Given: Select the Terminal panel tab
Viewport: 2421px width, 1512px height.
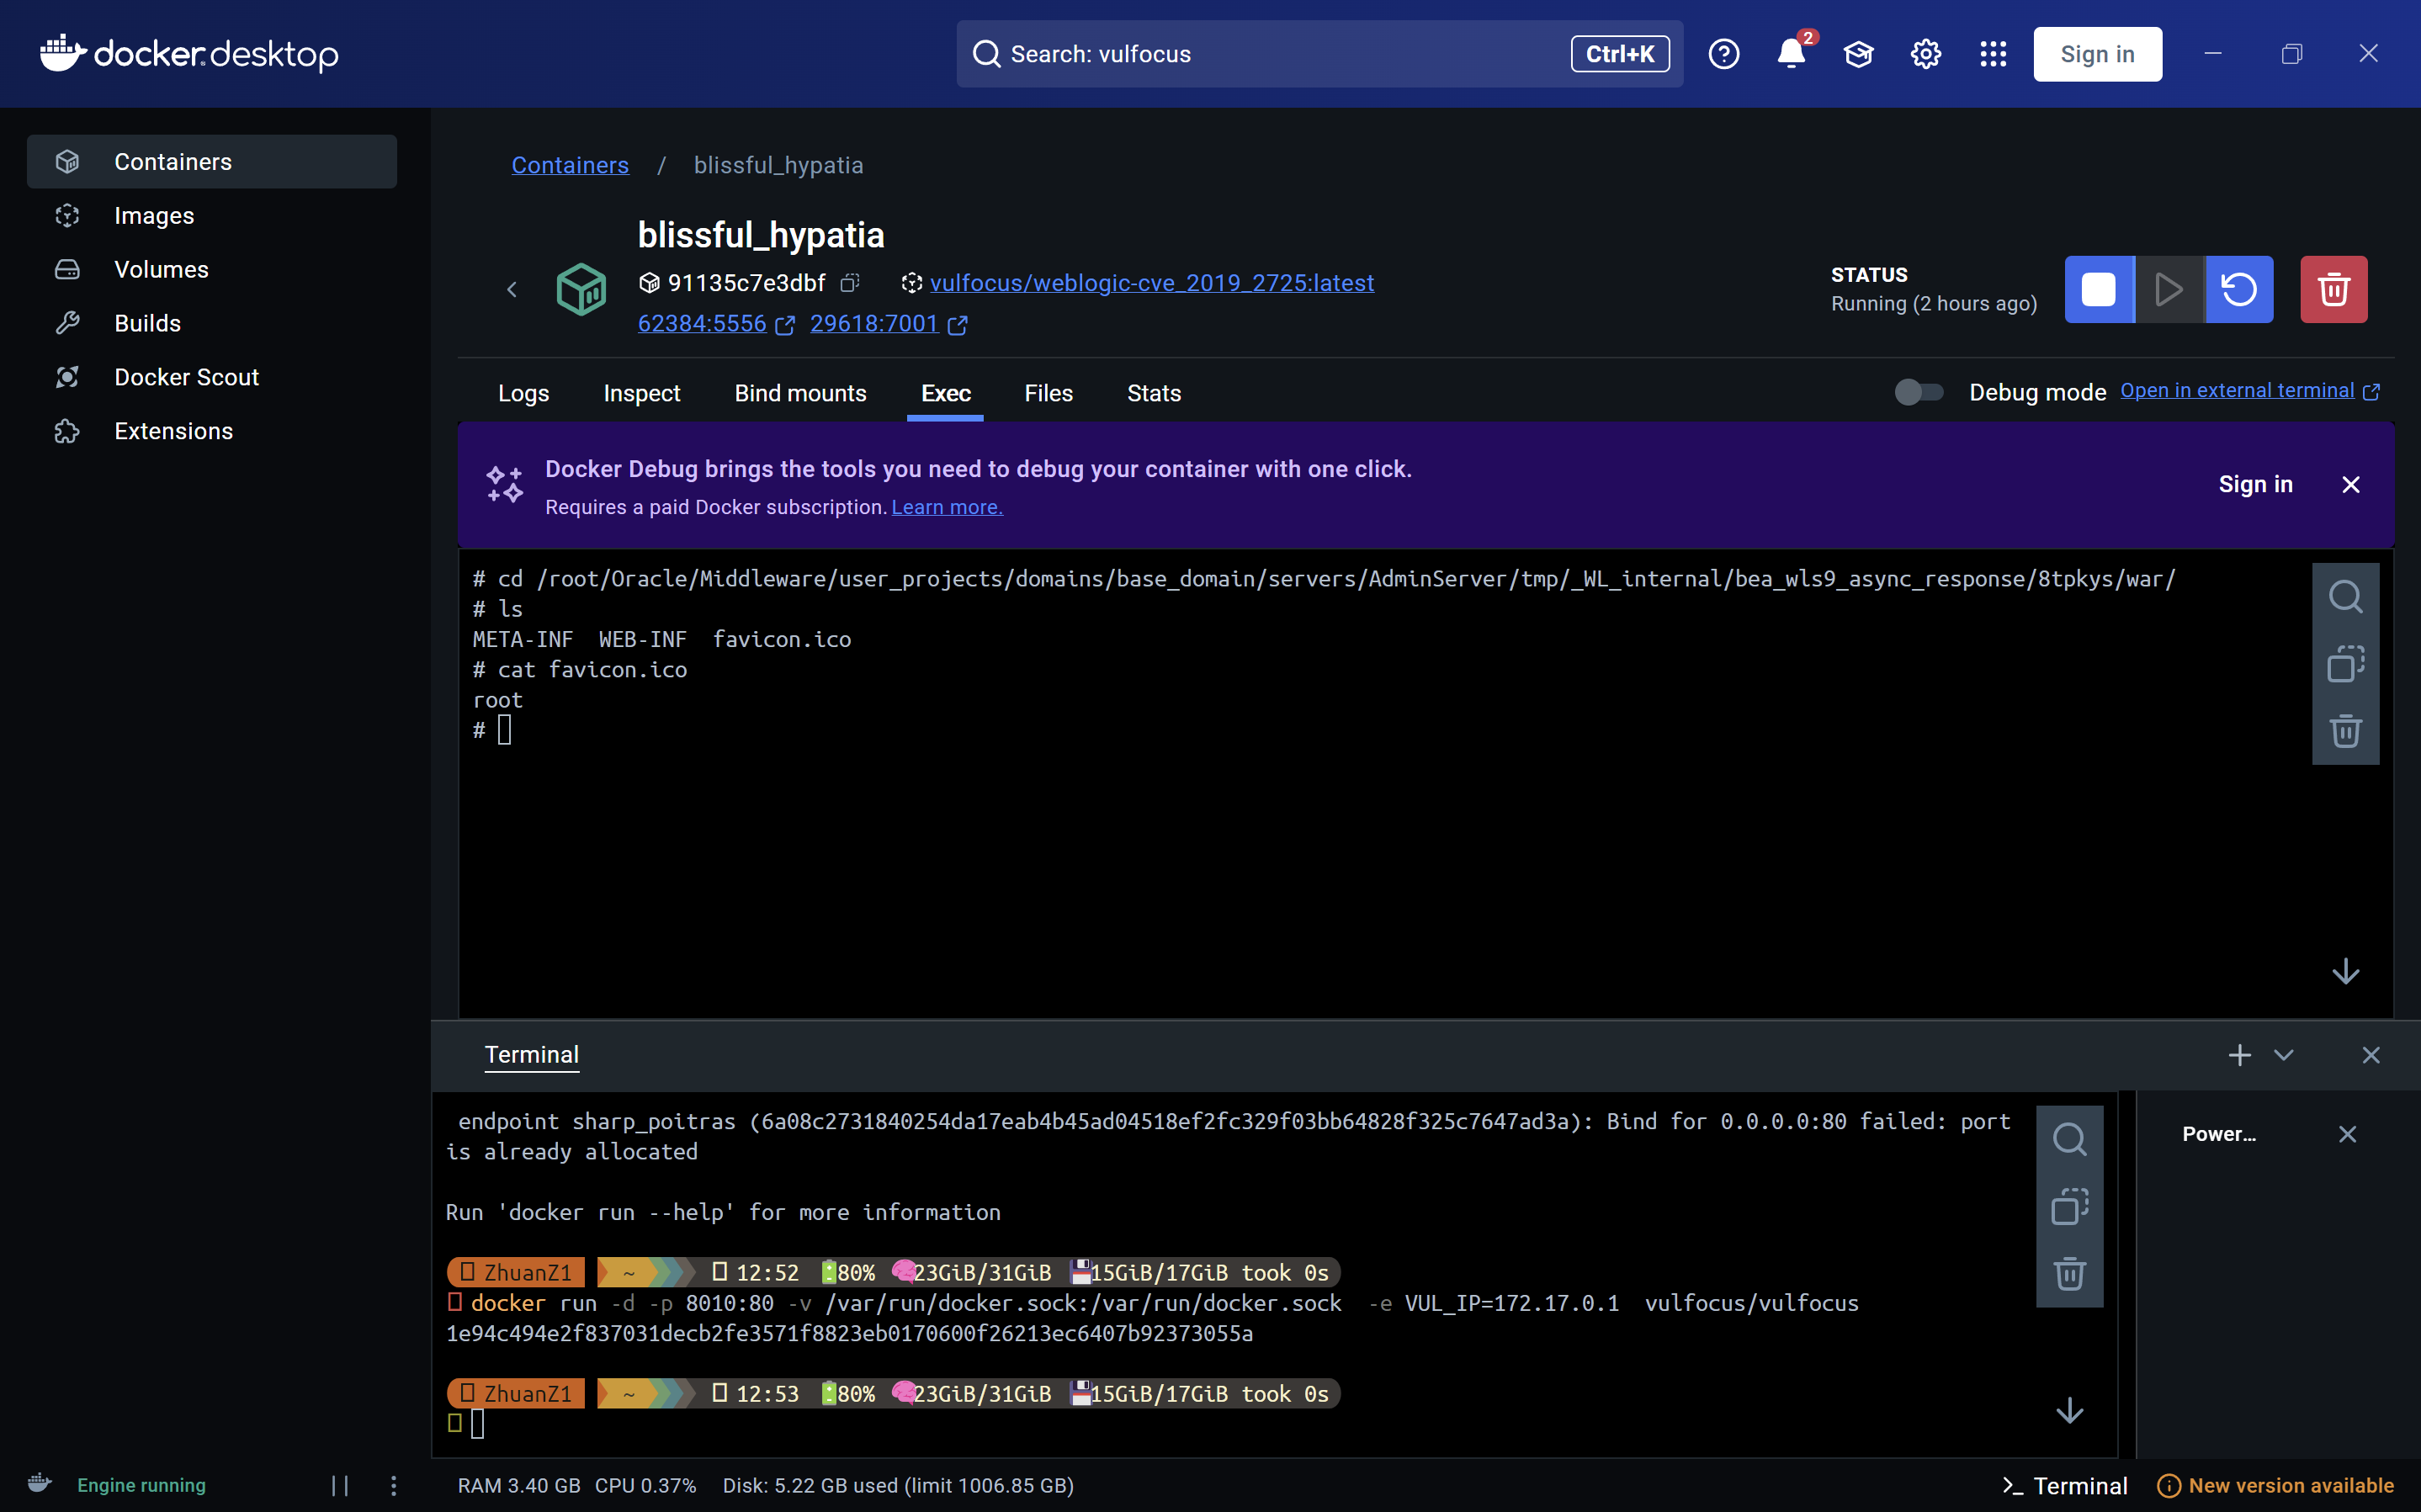Looking at the screenshot, I should click(532, 1055).
